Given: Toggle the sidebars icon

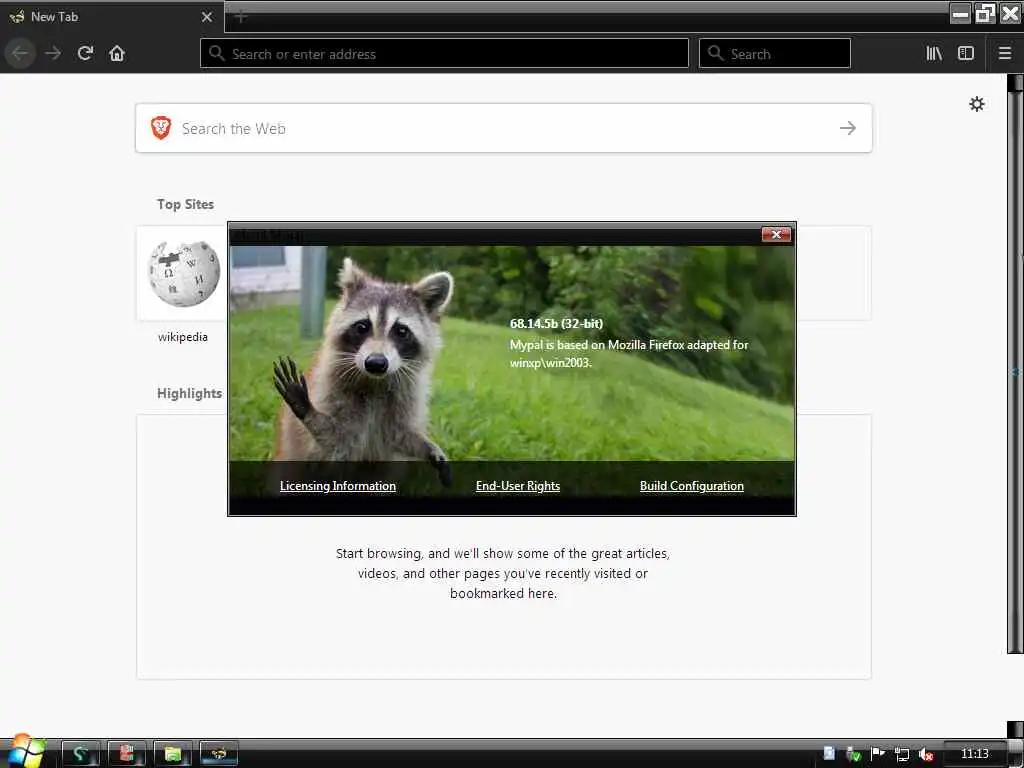Looking at the screenshot, I should point(966,53).
